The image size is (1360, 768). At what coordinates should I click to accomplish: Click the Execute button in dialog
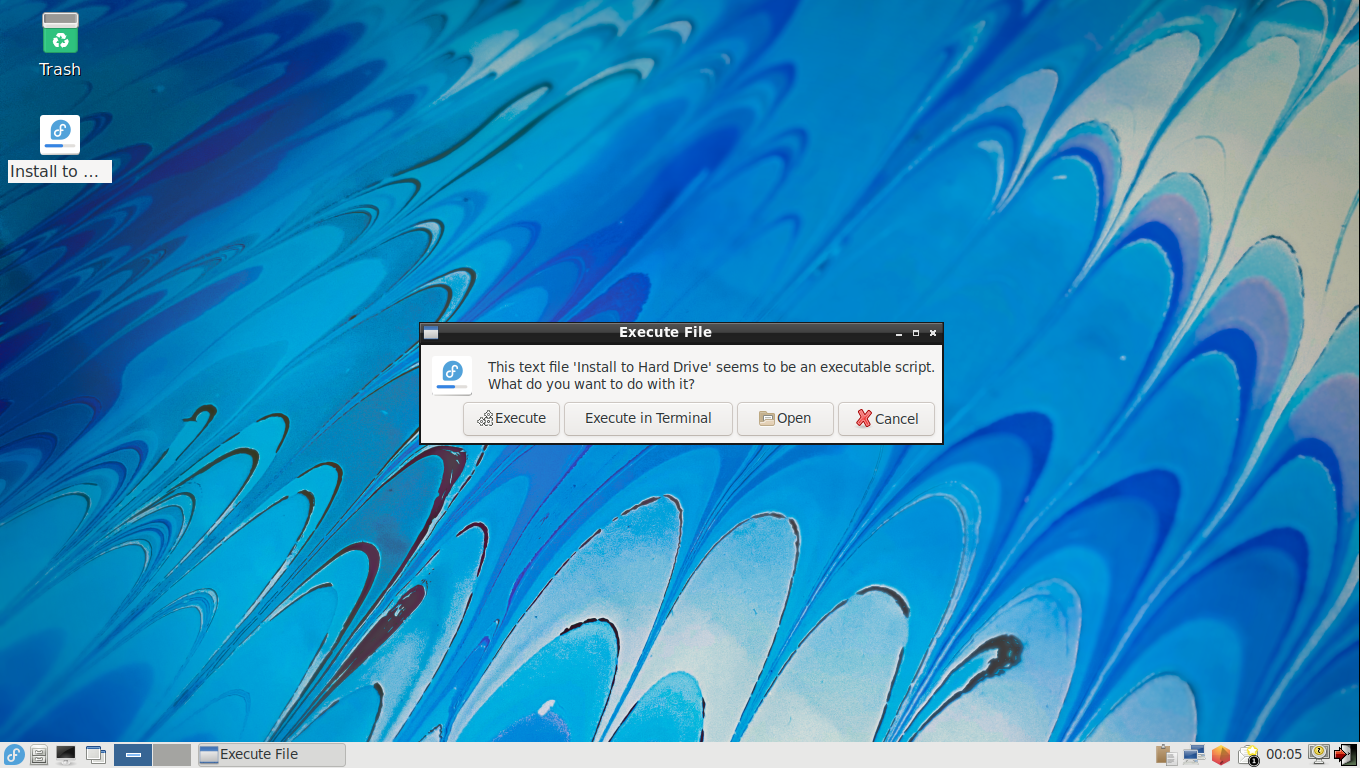511,419
